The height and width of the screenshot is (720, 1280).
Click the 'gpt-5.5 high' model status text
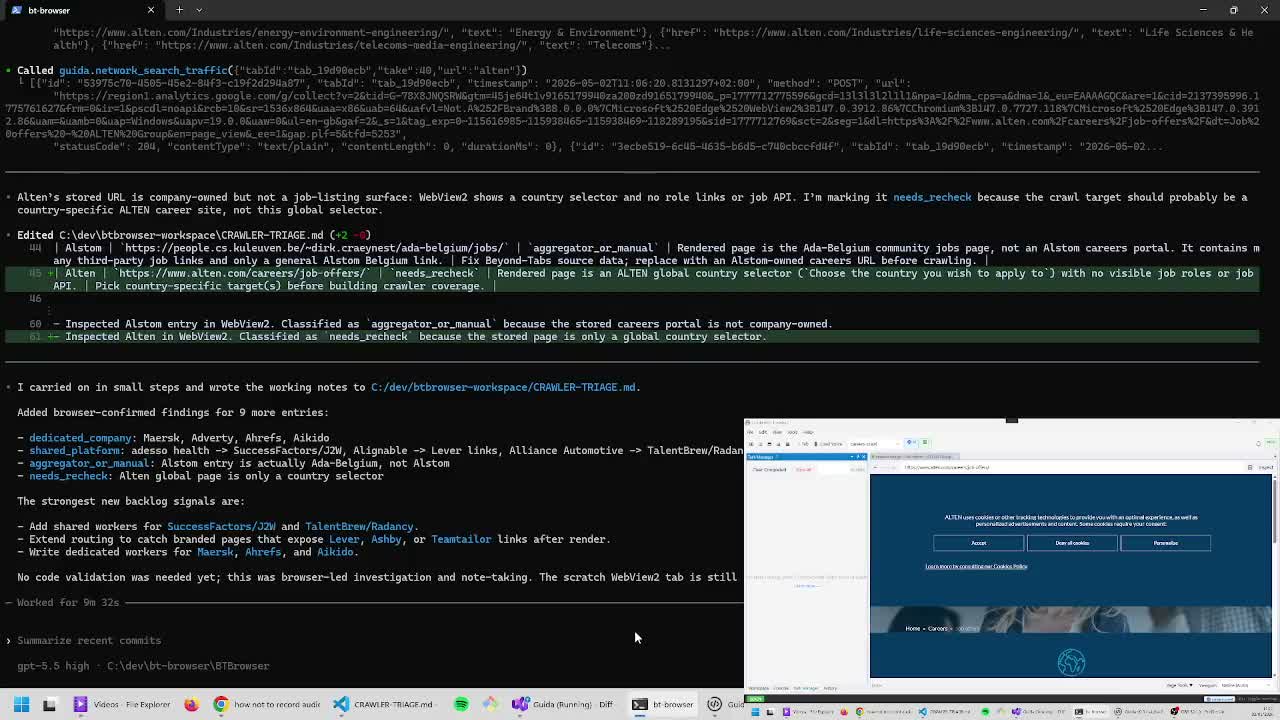pyautogui.click(x=52, y=666)
